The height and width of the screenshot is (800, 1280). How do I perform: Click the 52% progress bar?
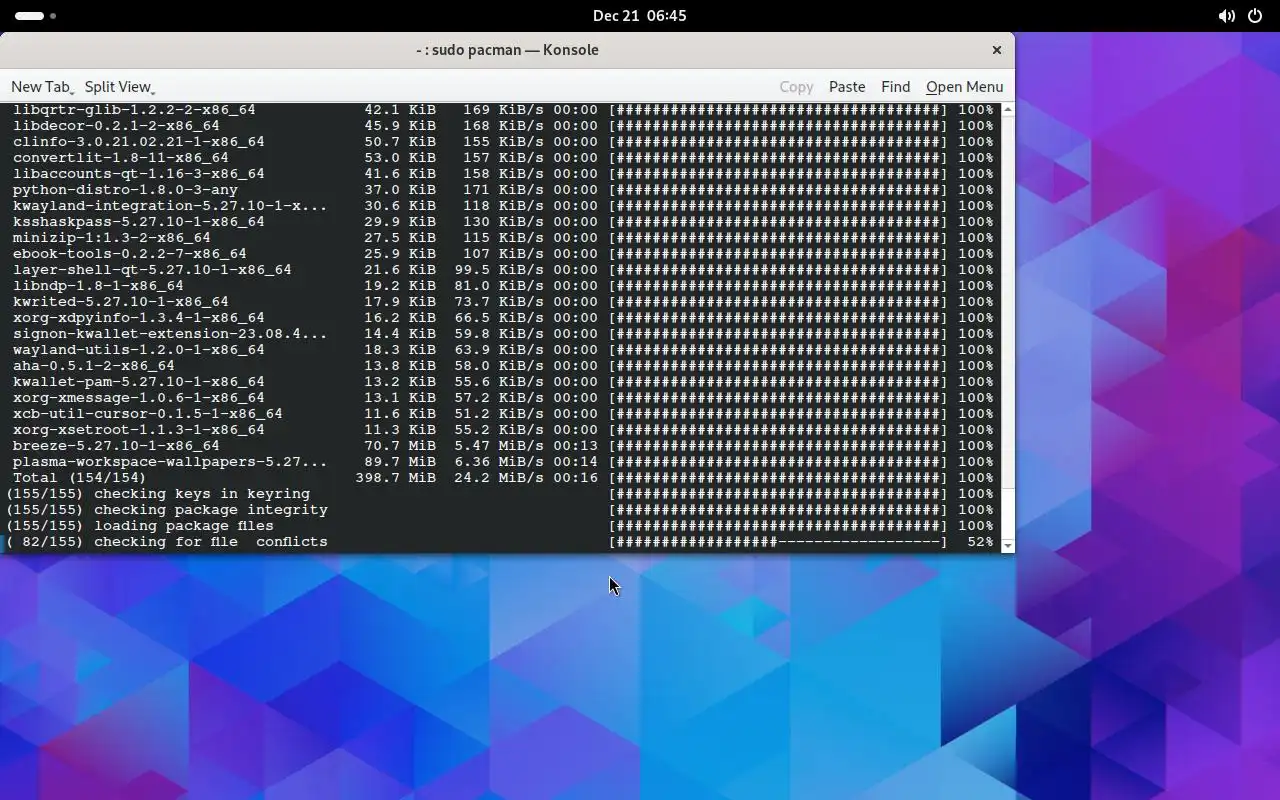[x=778, y=542]
